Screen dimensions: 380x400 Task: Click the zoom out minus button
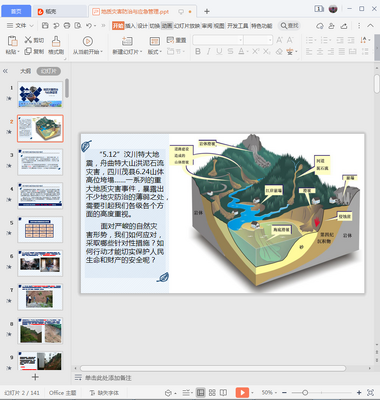[284, 393]
